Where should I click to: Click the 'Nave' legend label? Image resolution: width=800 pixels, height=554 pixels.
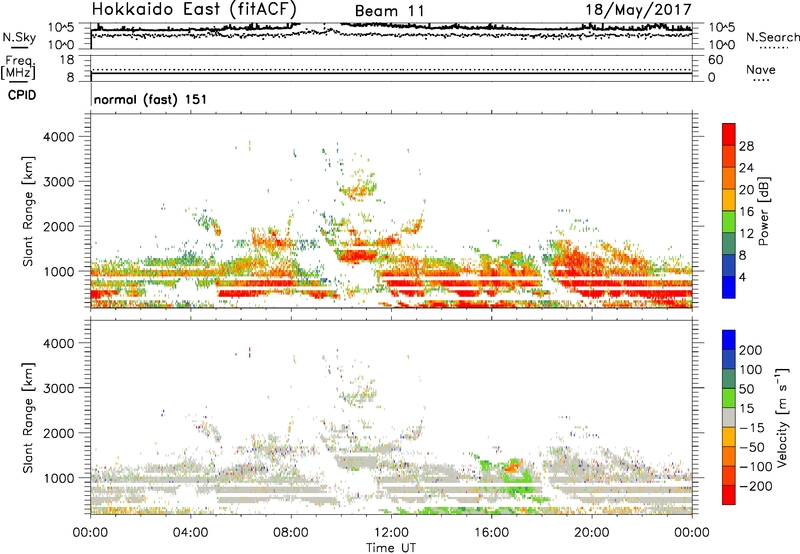[761, 69]
